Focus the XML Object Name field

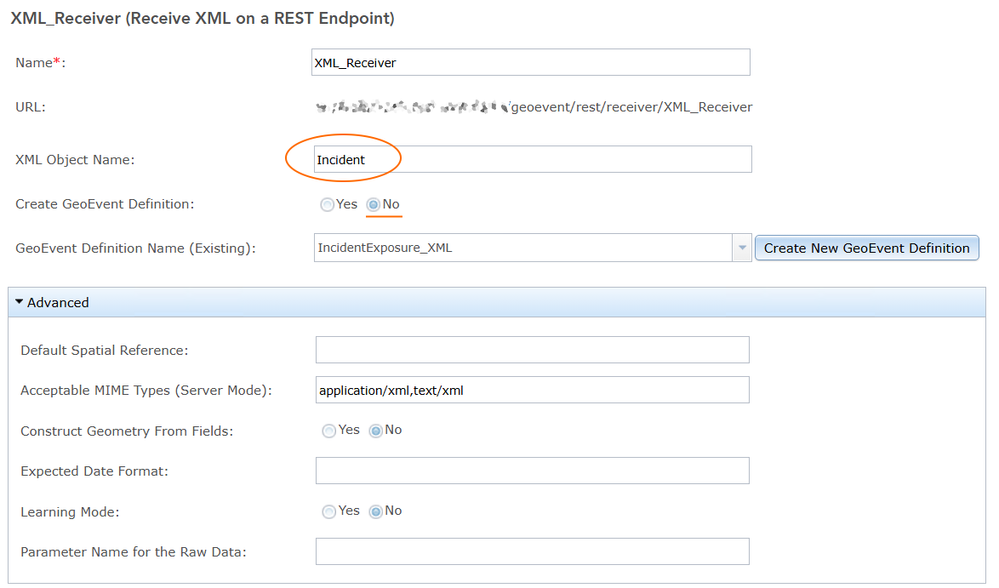pyautogui.click(x=531, y=160)
